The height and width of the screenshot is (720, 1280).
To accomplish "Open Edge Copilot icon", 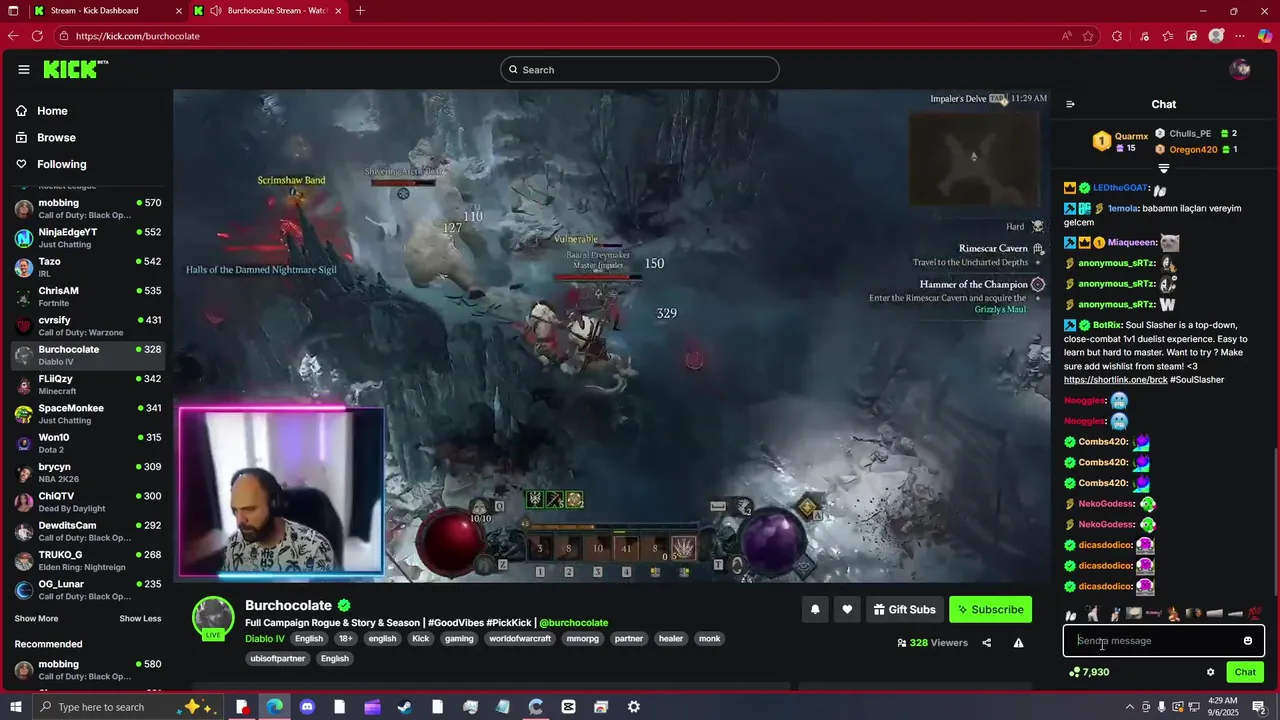I will [1265, 36].
